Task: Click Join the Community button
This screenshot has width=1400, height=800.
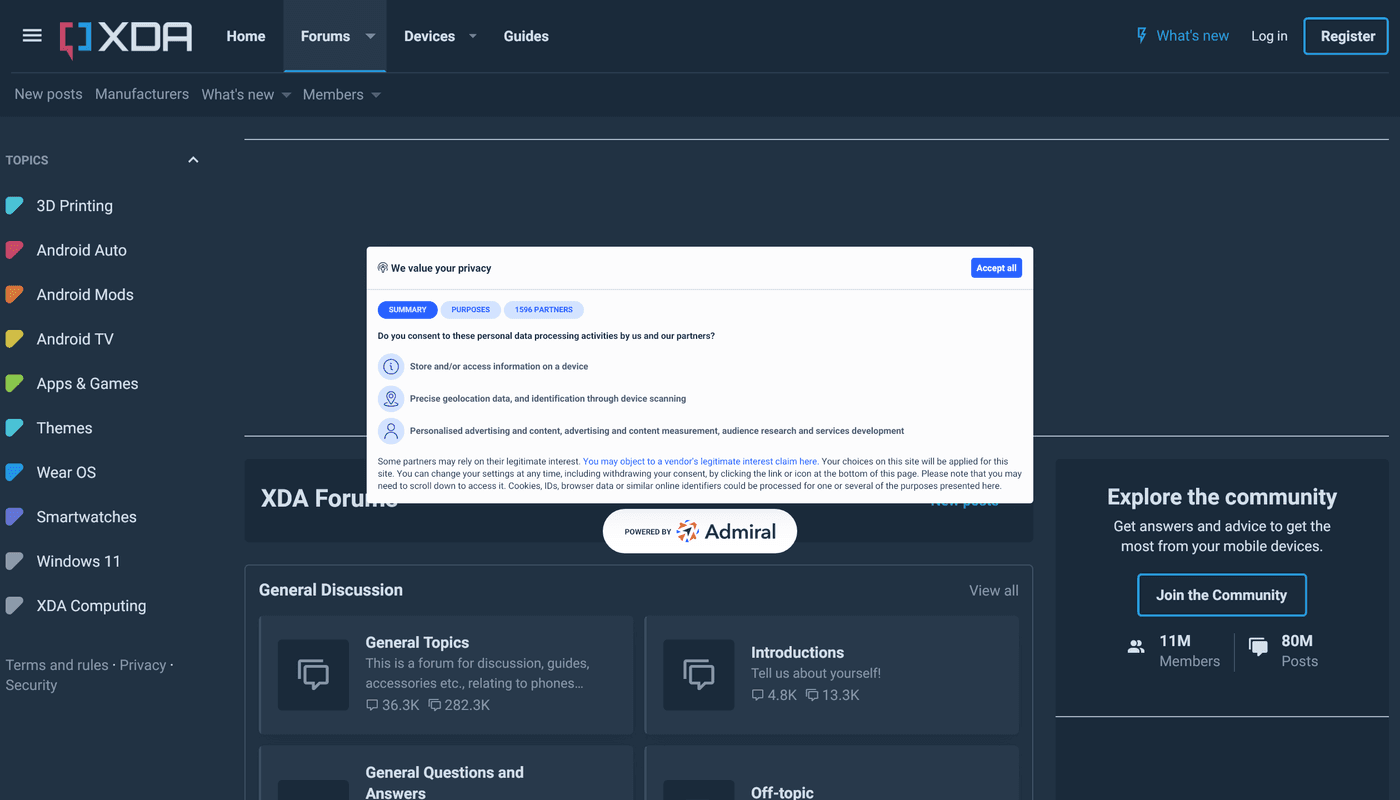Action: pyautogui.click(x=1221, y=595)
